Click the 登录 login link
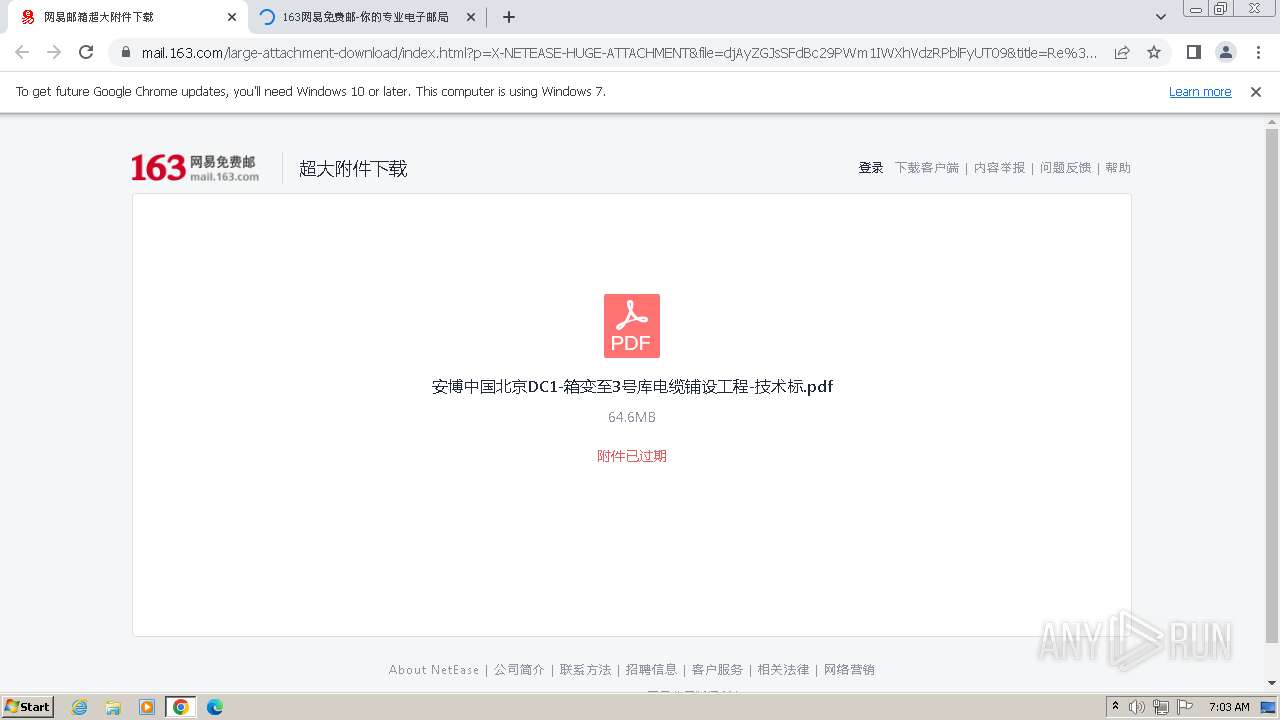Viewport: 1280px width, 720px height. pyautogui.click(x=871, y=168)
